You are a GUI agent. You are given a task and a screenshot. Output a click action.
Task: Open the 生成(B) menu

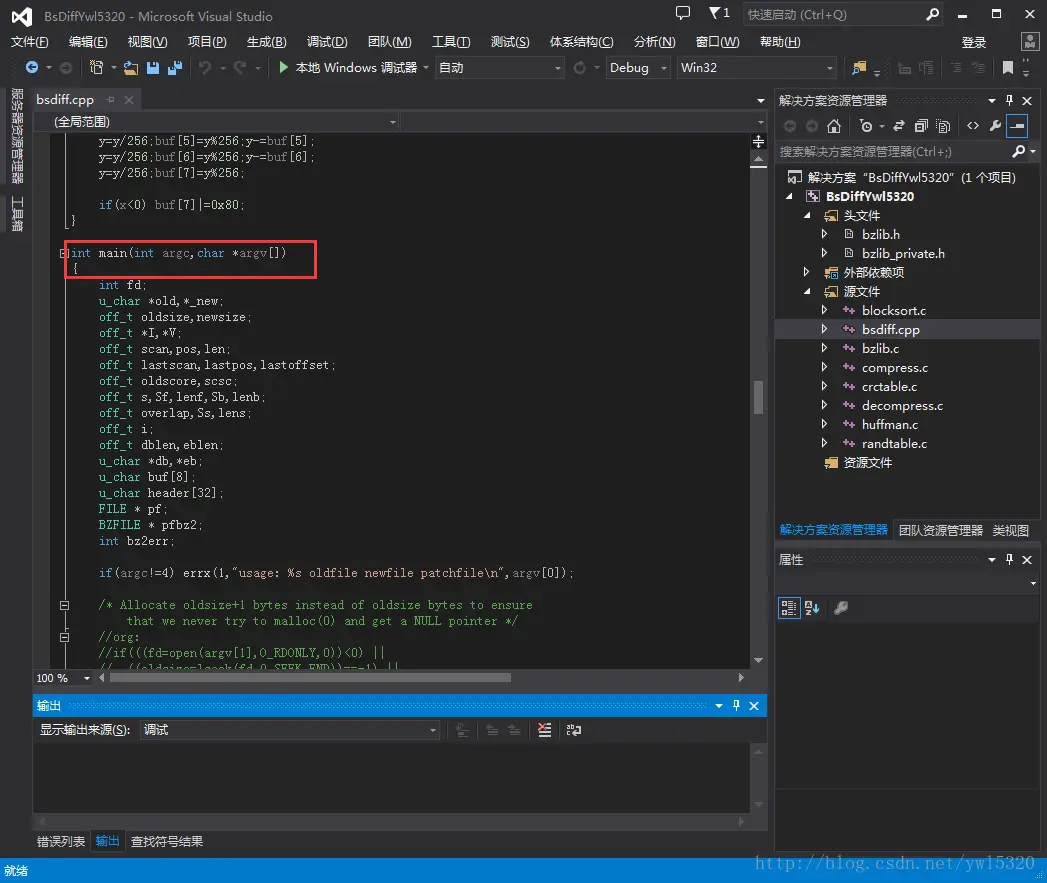click(266, 42)
